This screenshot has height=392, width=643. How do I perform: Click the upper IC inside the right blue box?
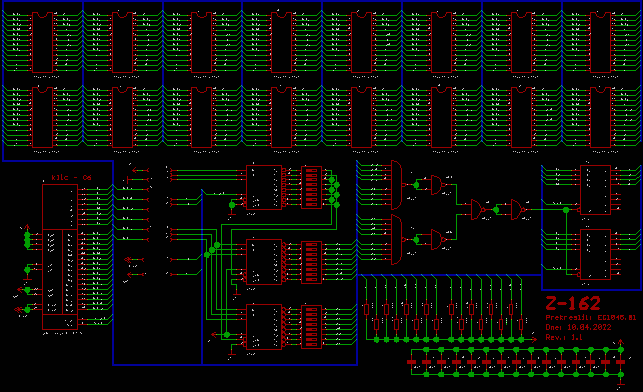pyautogui.click(x=595, y=190)
